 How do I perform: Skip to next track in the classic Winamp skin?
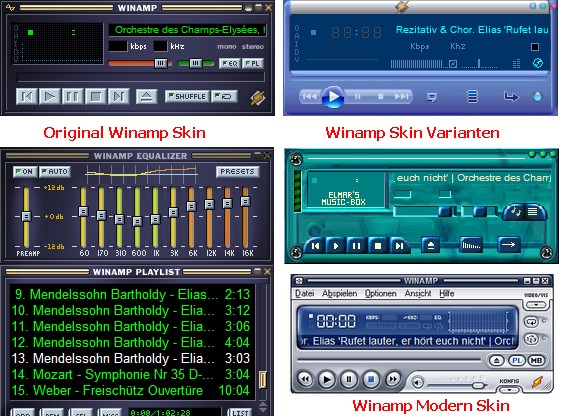(x=119, y=96)
